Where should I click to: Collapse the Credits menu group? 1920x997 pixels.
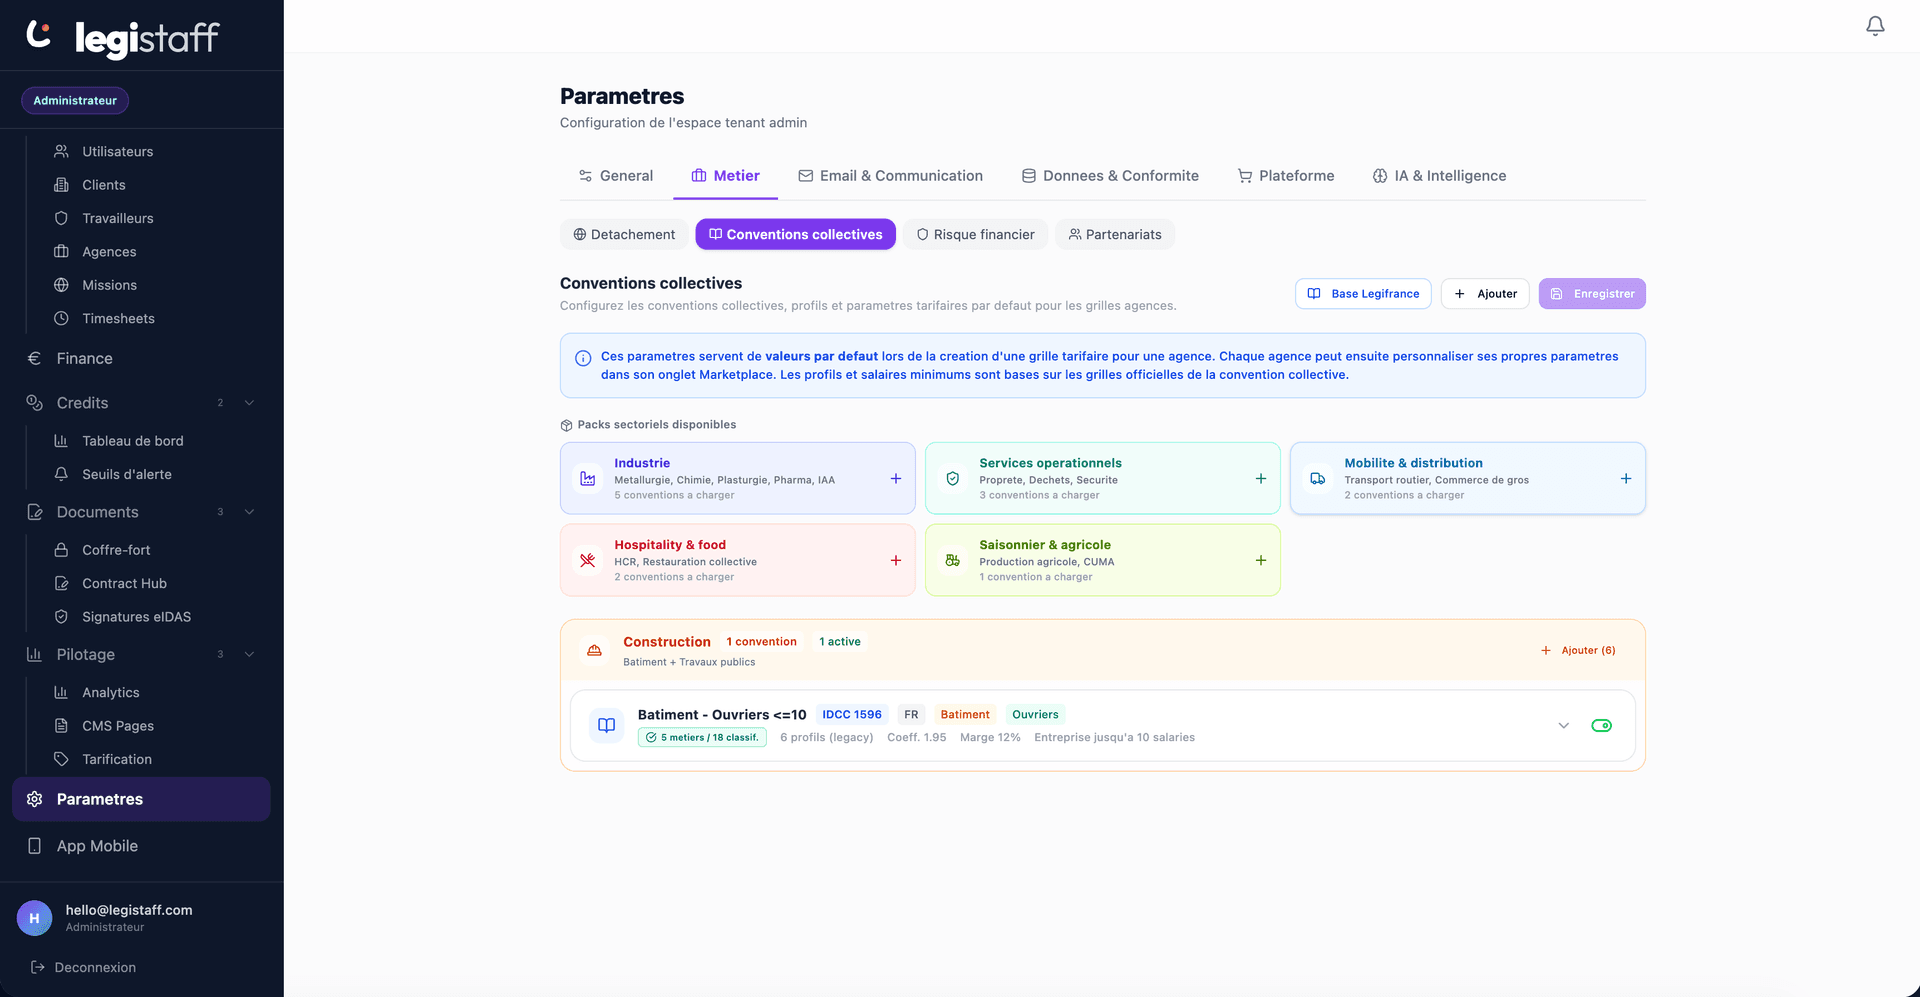tap(249, 403)
